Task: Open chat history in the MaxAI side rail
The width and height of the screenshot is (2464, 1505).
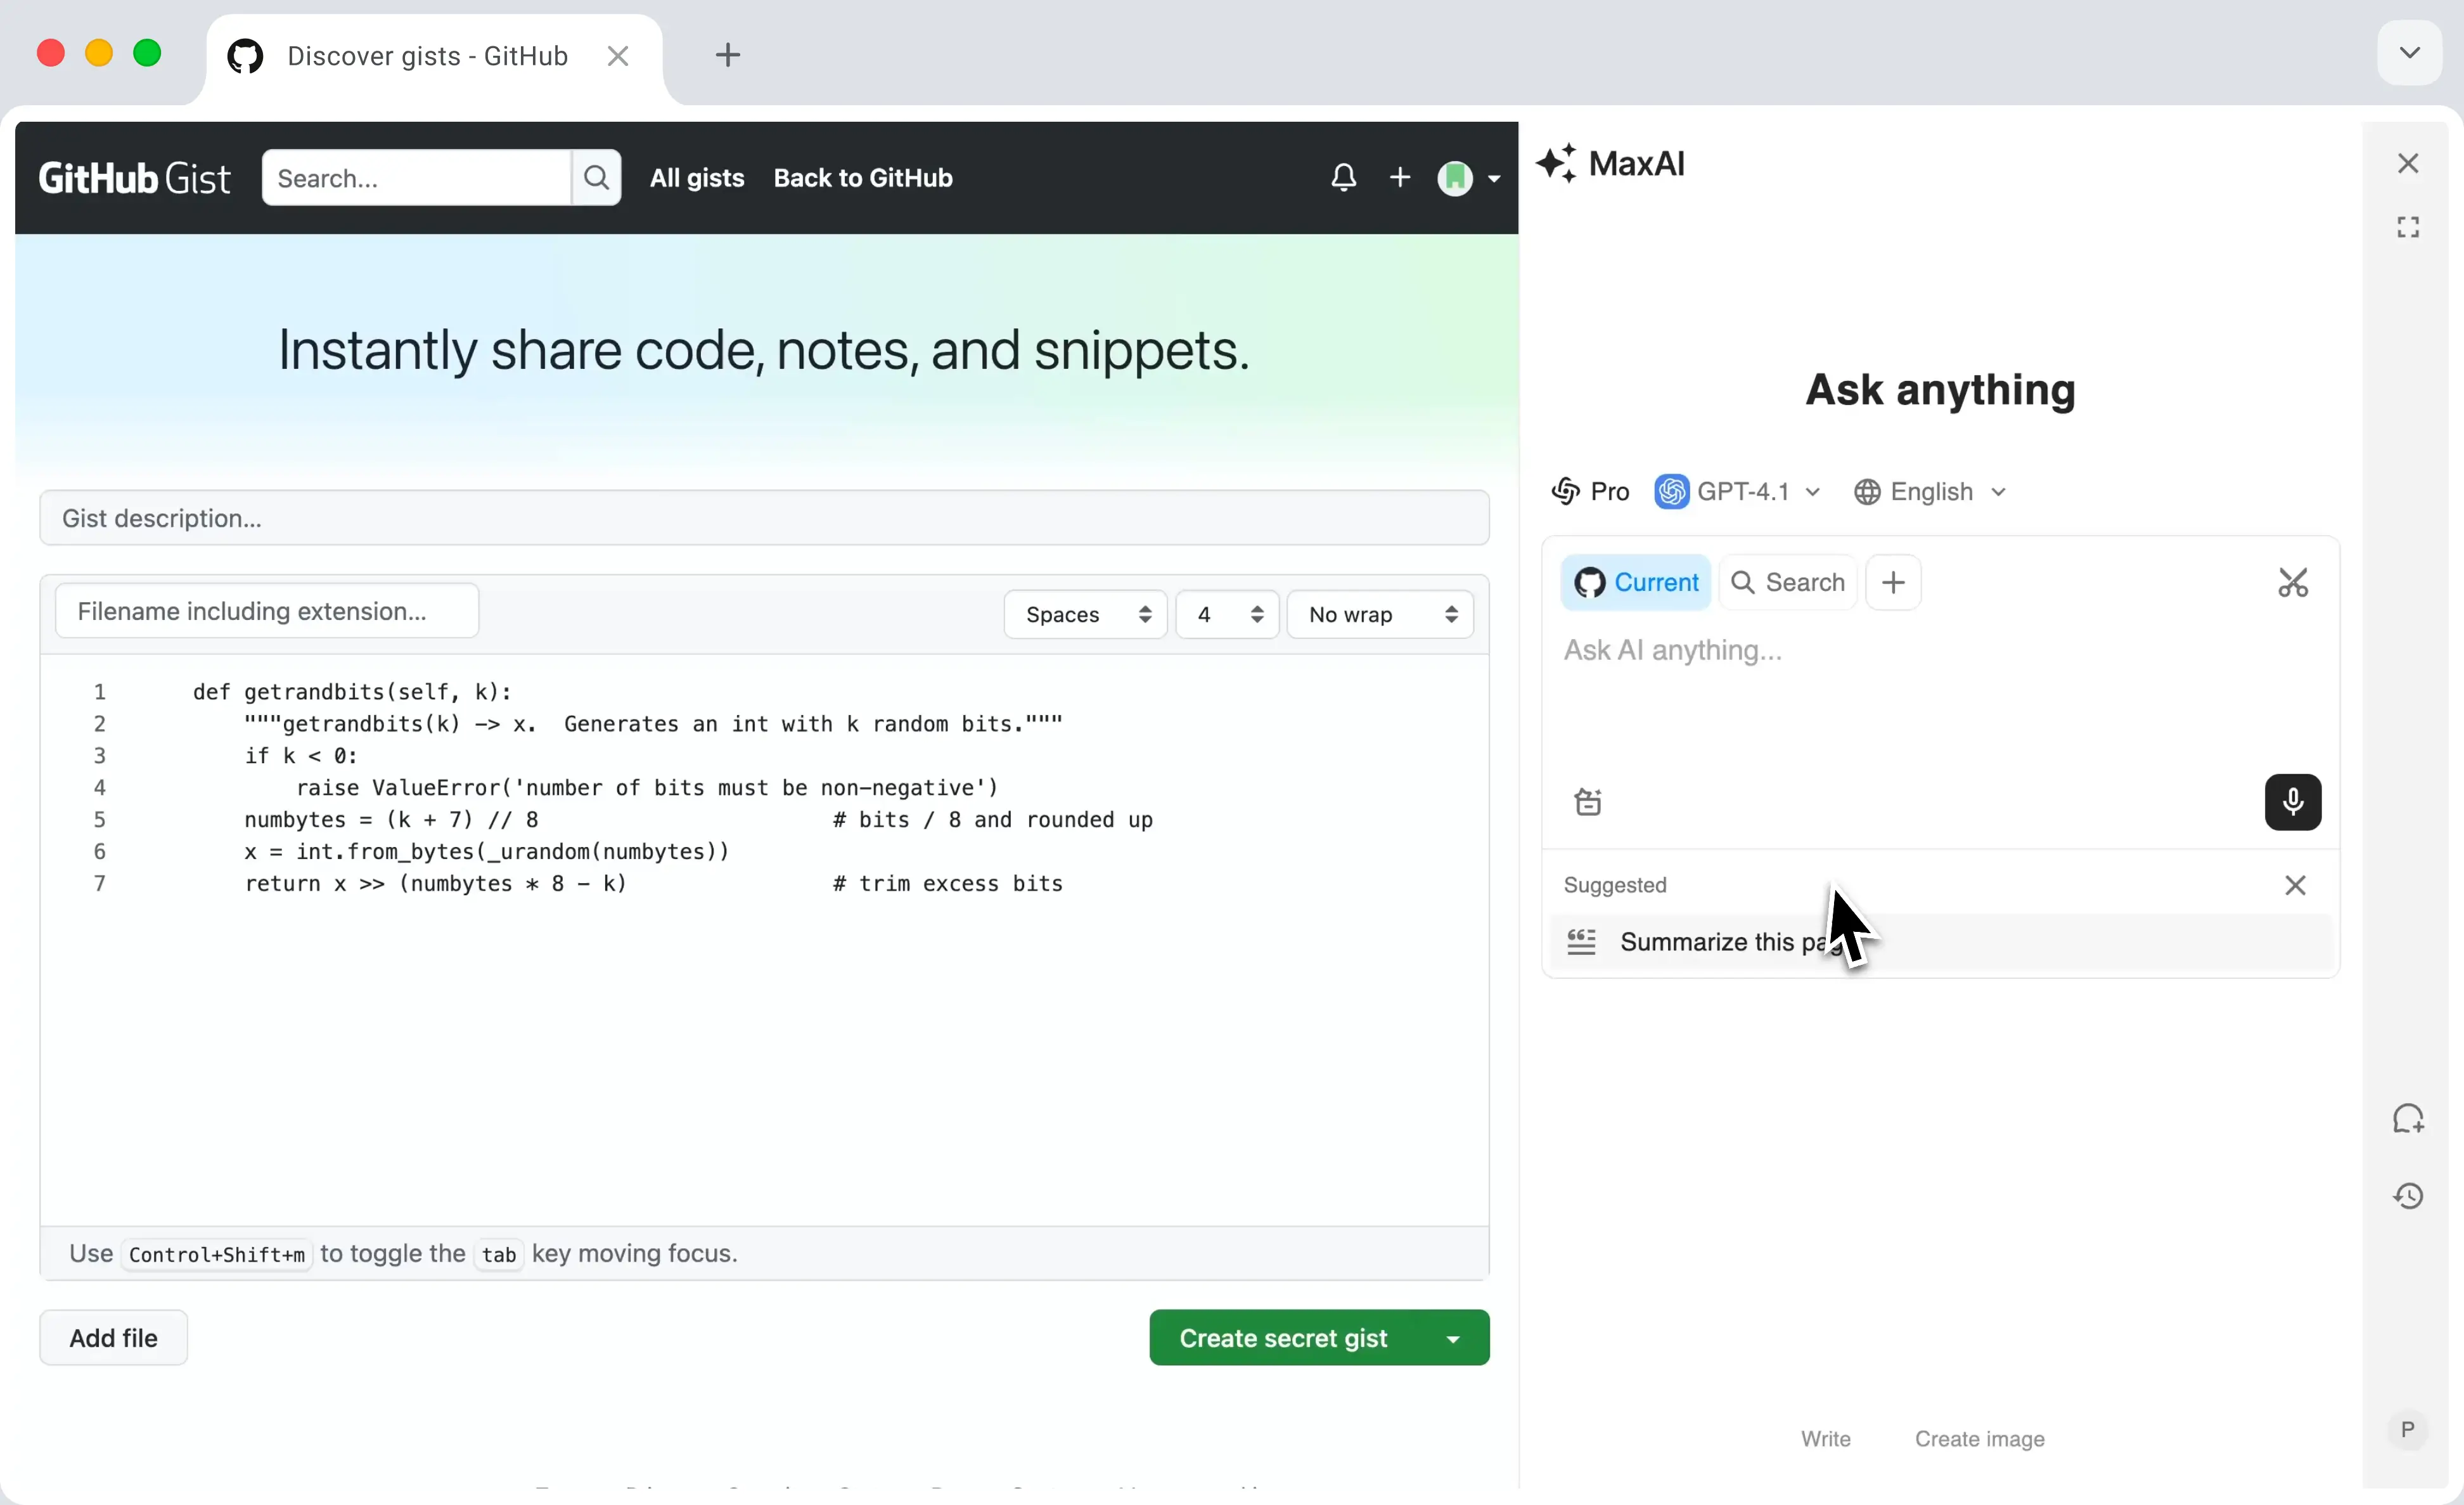Action: (2408, 1196)
